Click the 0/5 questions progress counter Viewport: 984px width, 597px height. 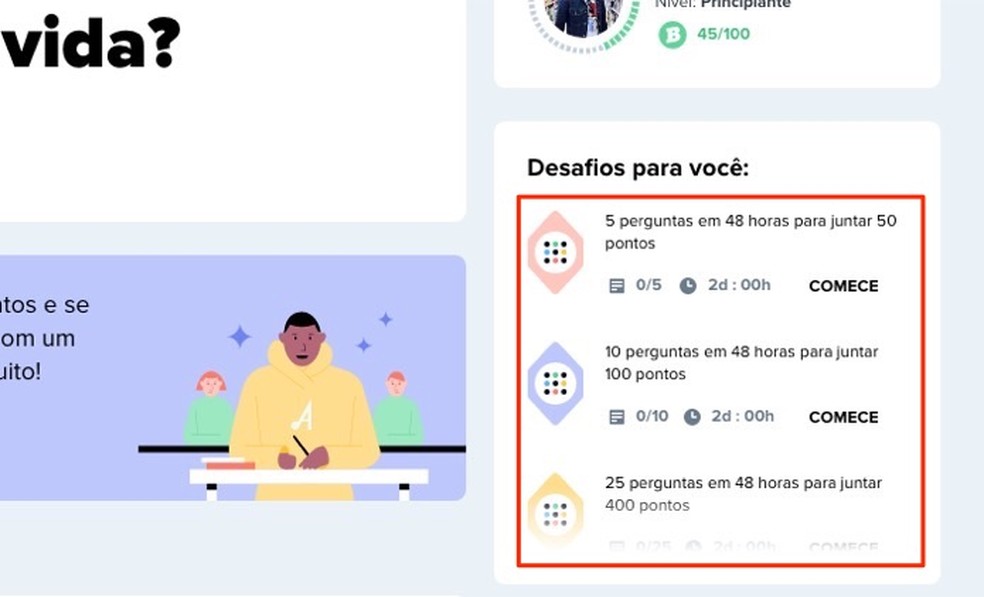pyautogui.click(x=648, y=285)
